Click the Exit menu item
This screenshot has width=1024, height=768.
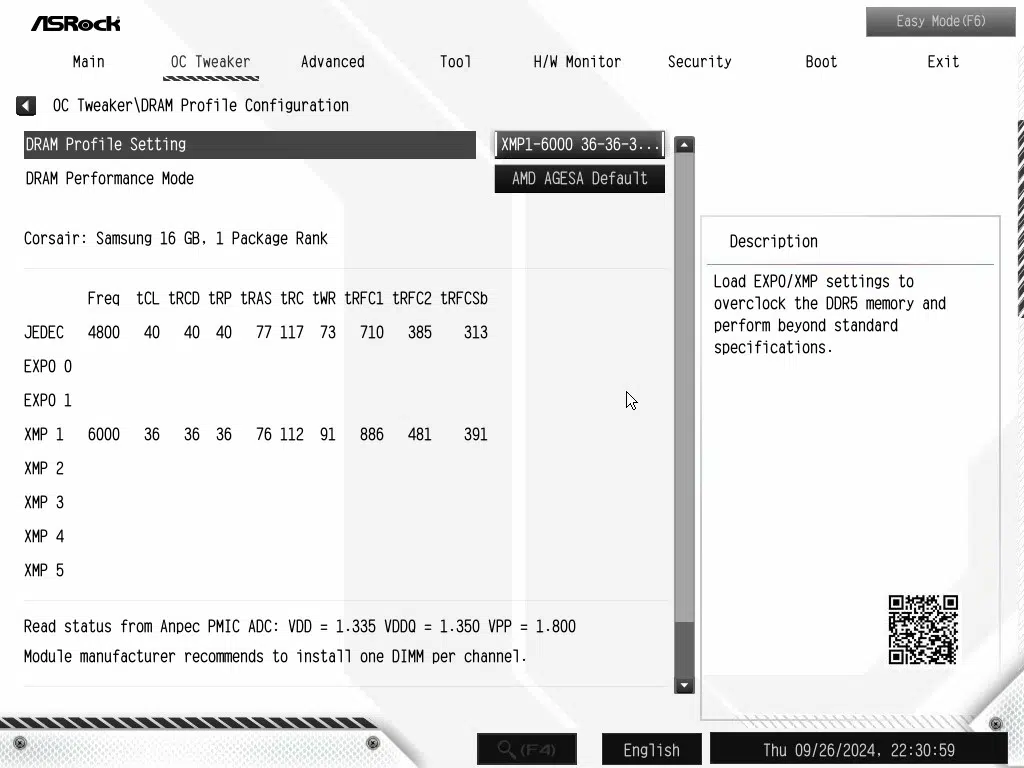943,62
